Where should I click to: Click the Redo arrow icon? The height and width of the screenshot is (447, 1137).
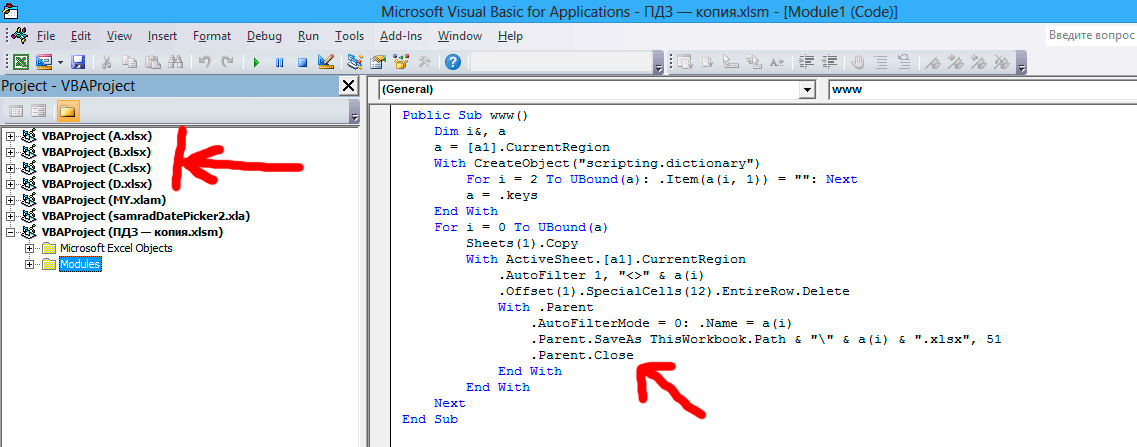[227, 62]
